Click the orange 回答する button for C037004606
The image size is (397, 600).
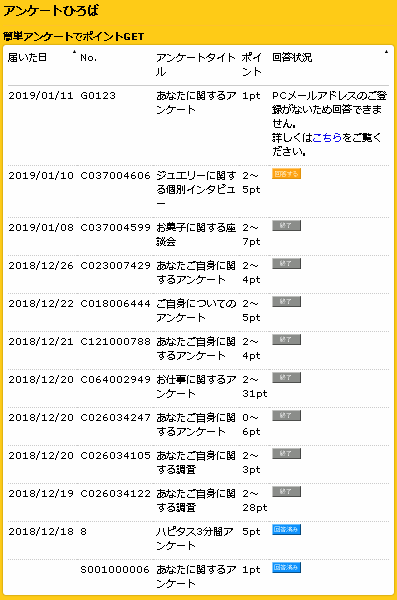click(x=286, y=174)
